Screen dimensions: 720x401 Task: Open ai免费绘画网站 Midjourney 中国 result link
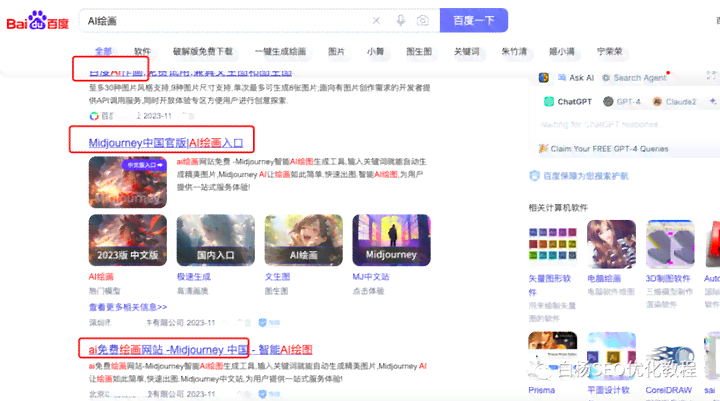pos(200,350)
